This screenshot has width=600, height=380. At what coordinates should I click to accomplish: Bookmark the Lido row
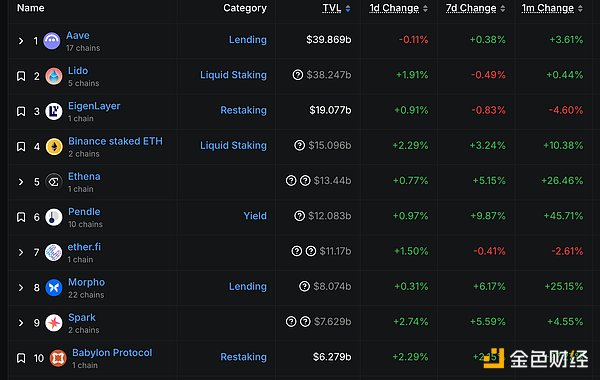(x=21, y=76)
